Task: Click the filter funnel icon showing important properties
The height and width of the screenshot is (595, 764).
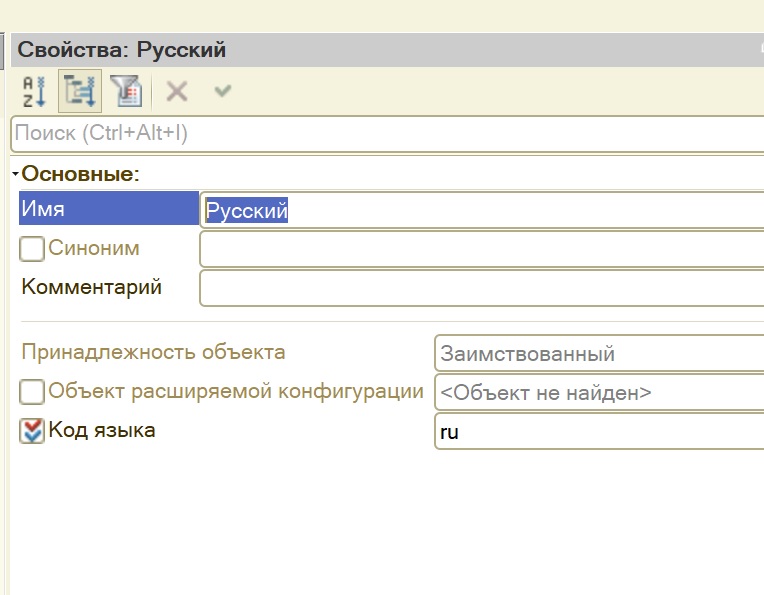Action: click(x=126, y=91)
